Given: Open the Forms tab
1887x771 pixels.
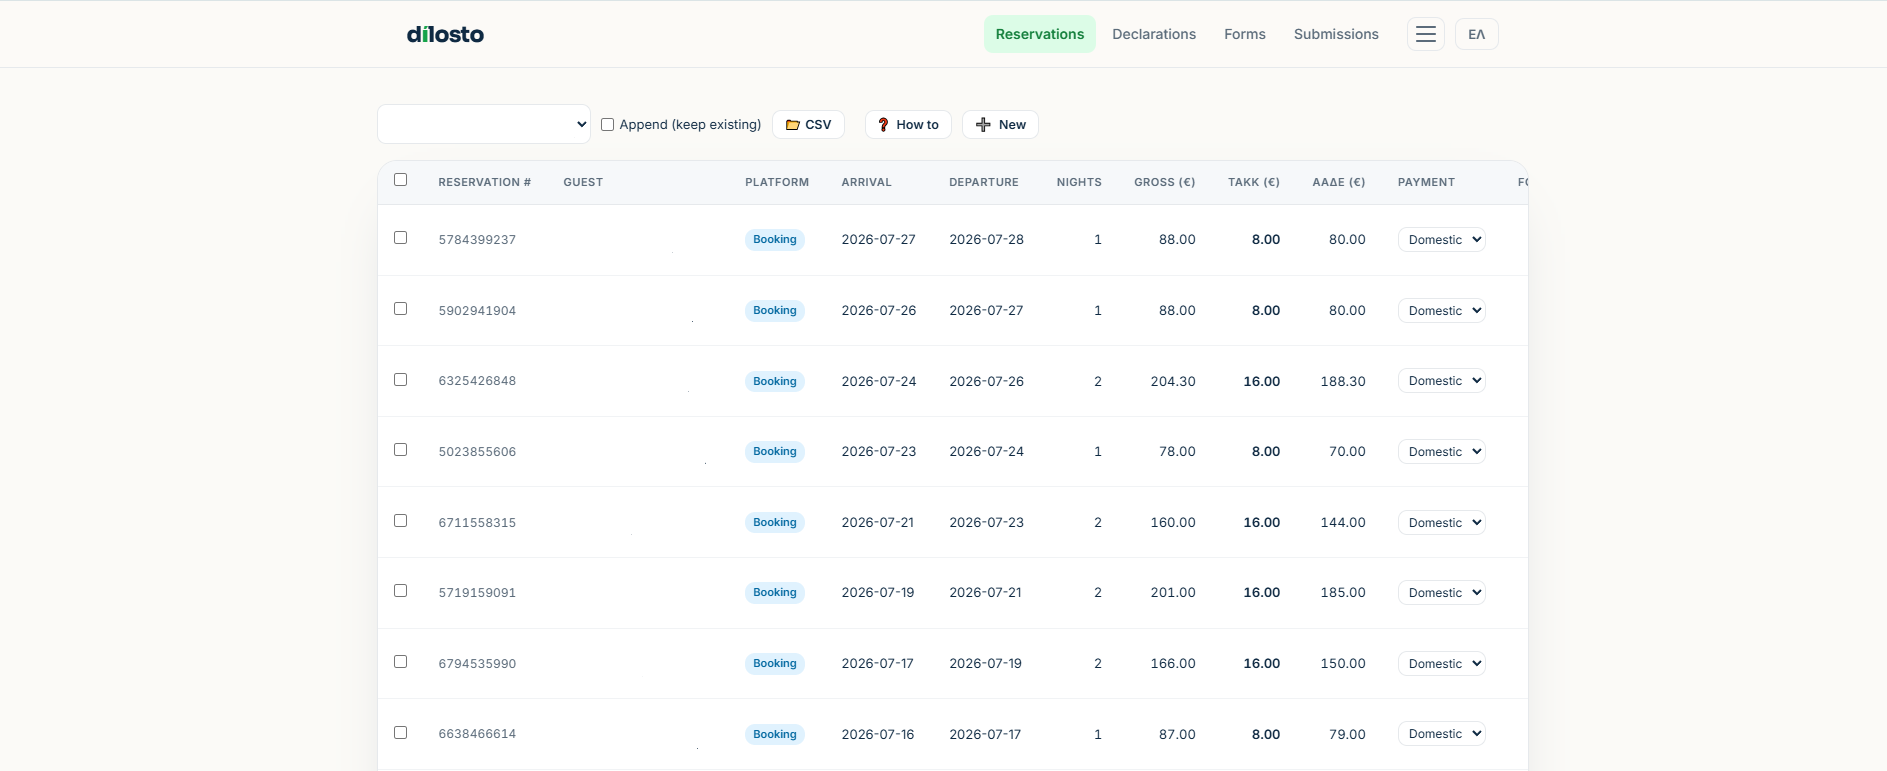Looking at the screenshot, I should pos(1245,34).
